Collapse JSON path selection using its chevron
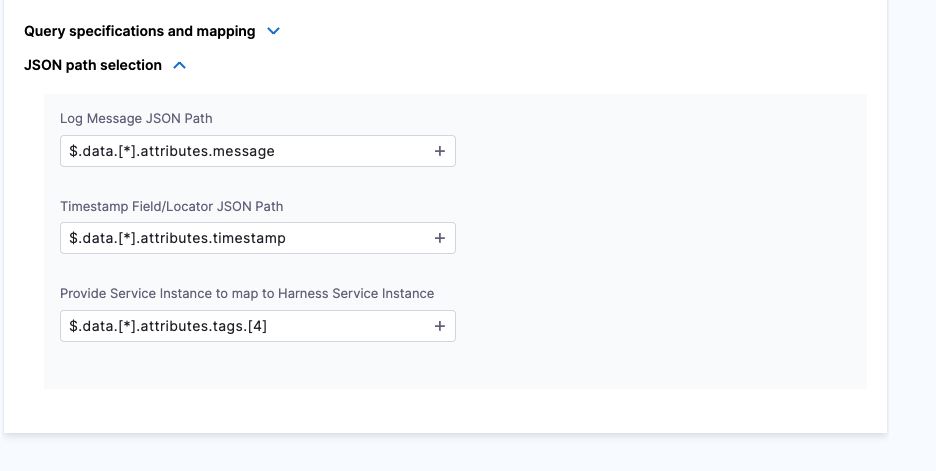 click(180, 65)
